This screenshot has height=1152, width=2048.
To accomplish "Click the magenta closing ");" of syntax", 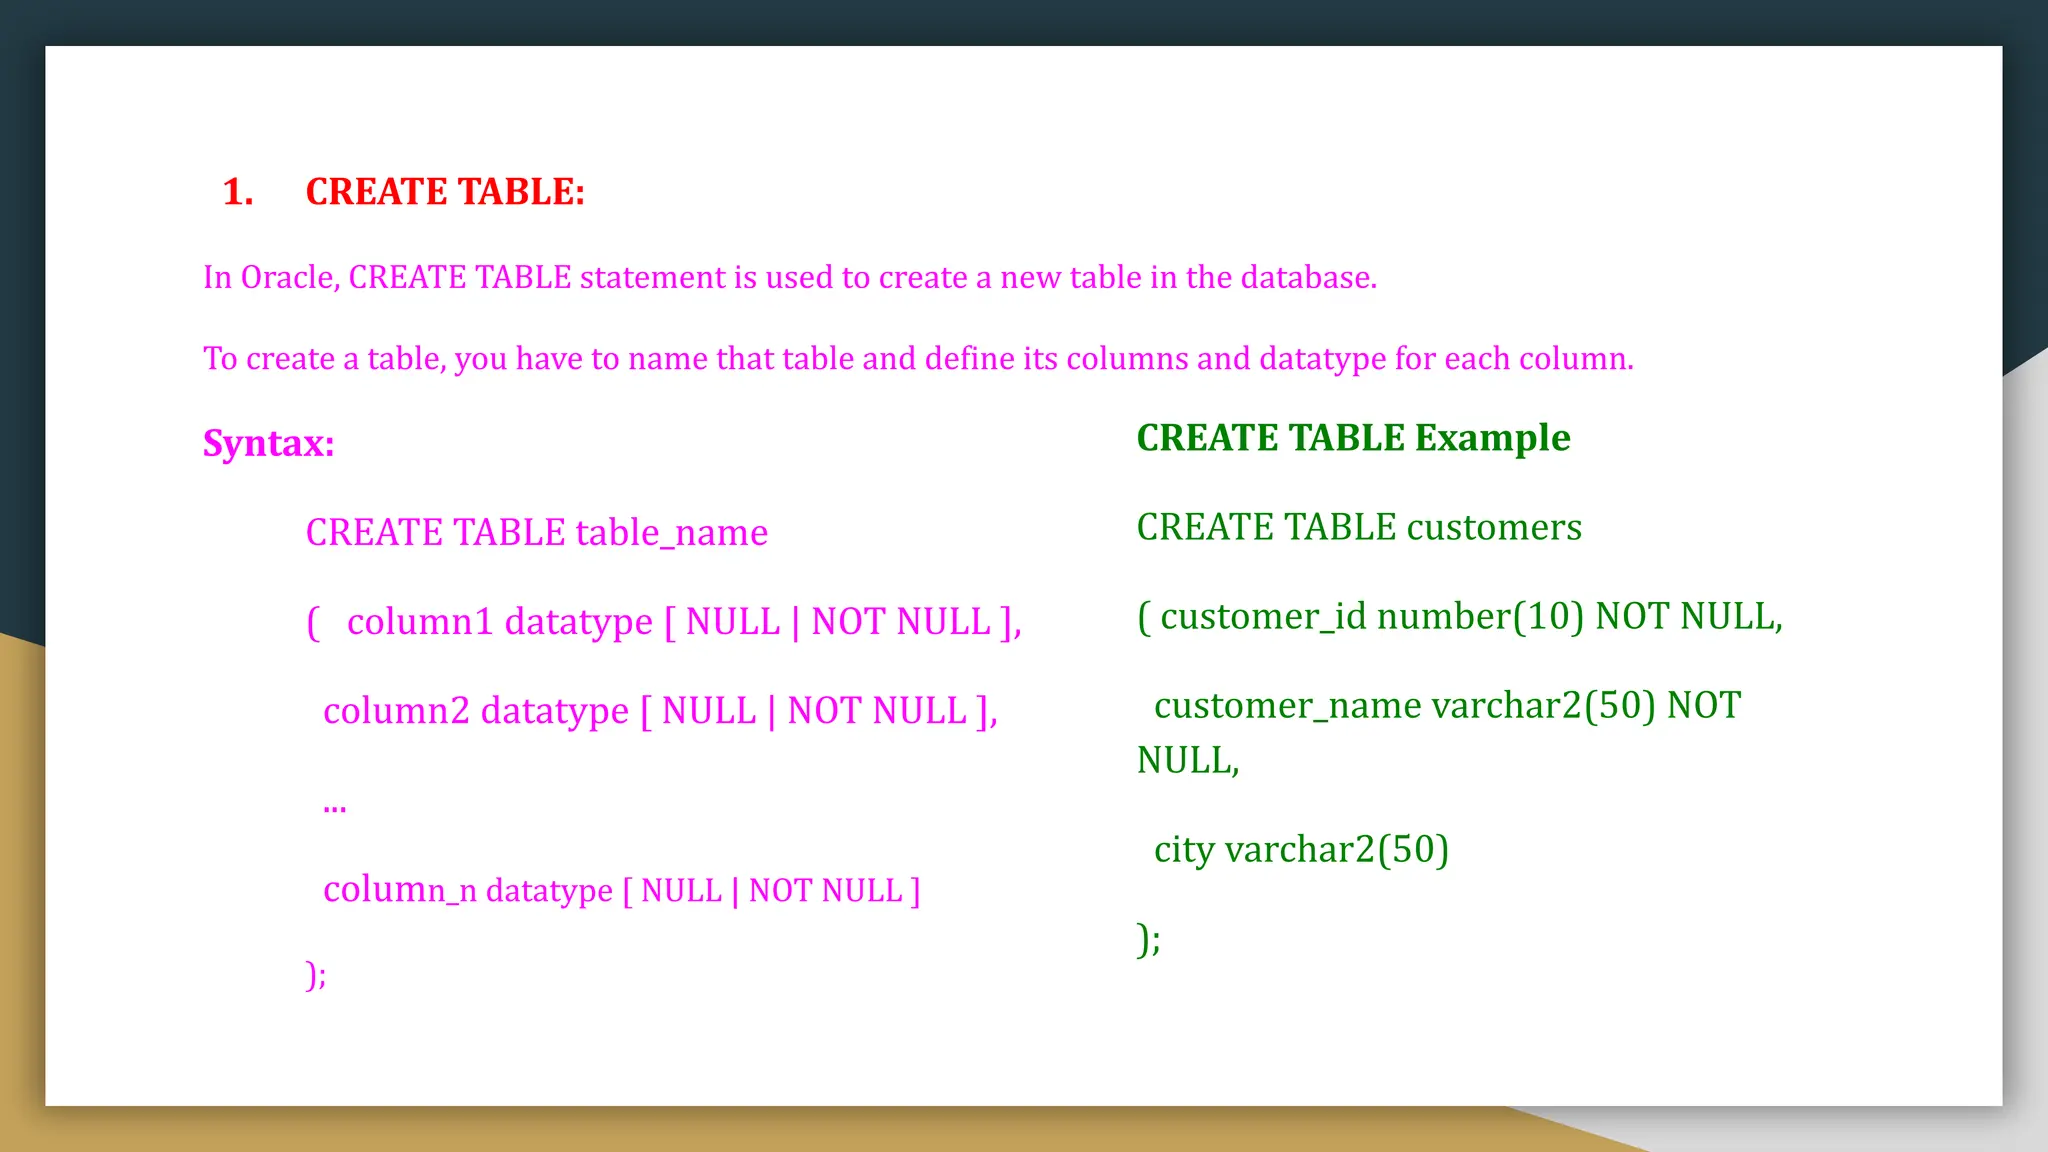I will (x=316, y=974).
